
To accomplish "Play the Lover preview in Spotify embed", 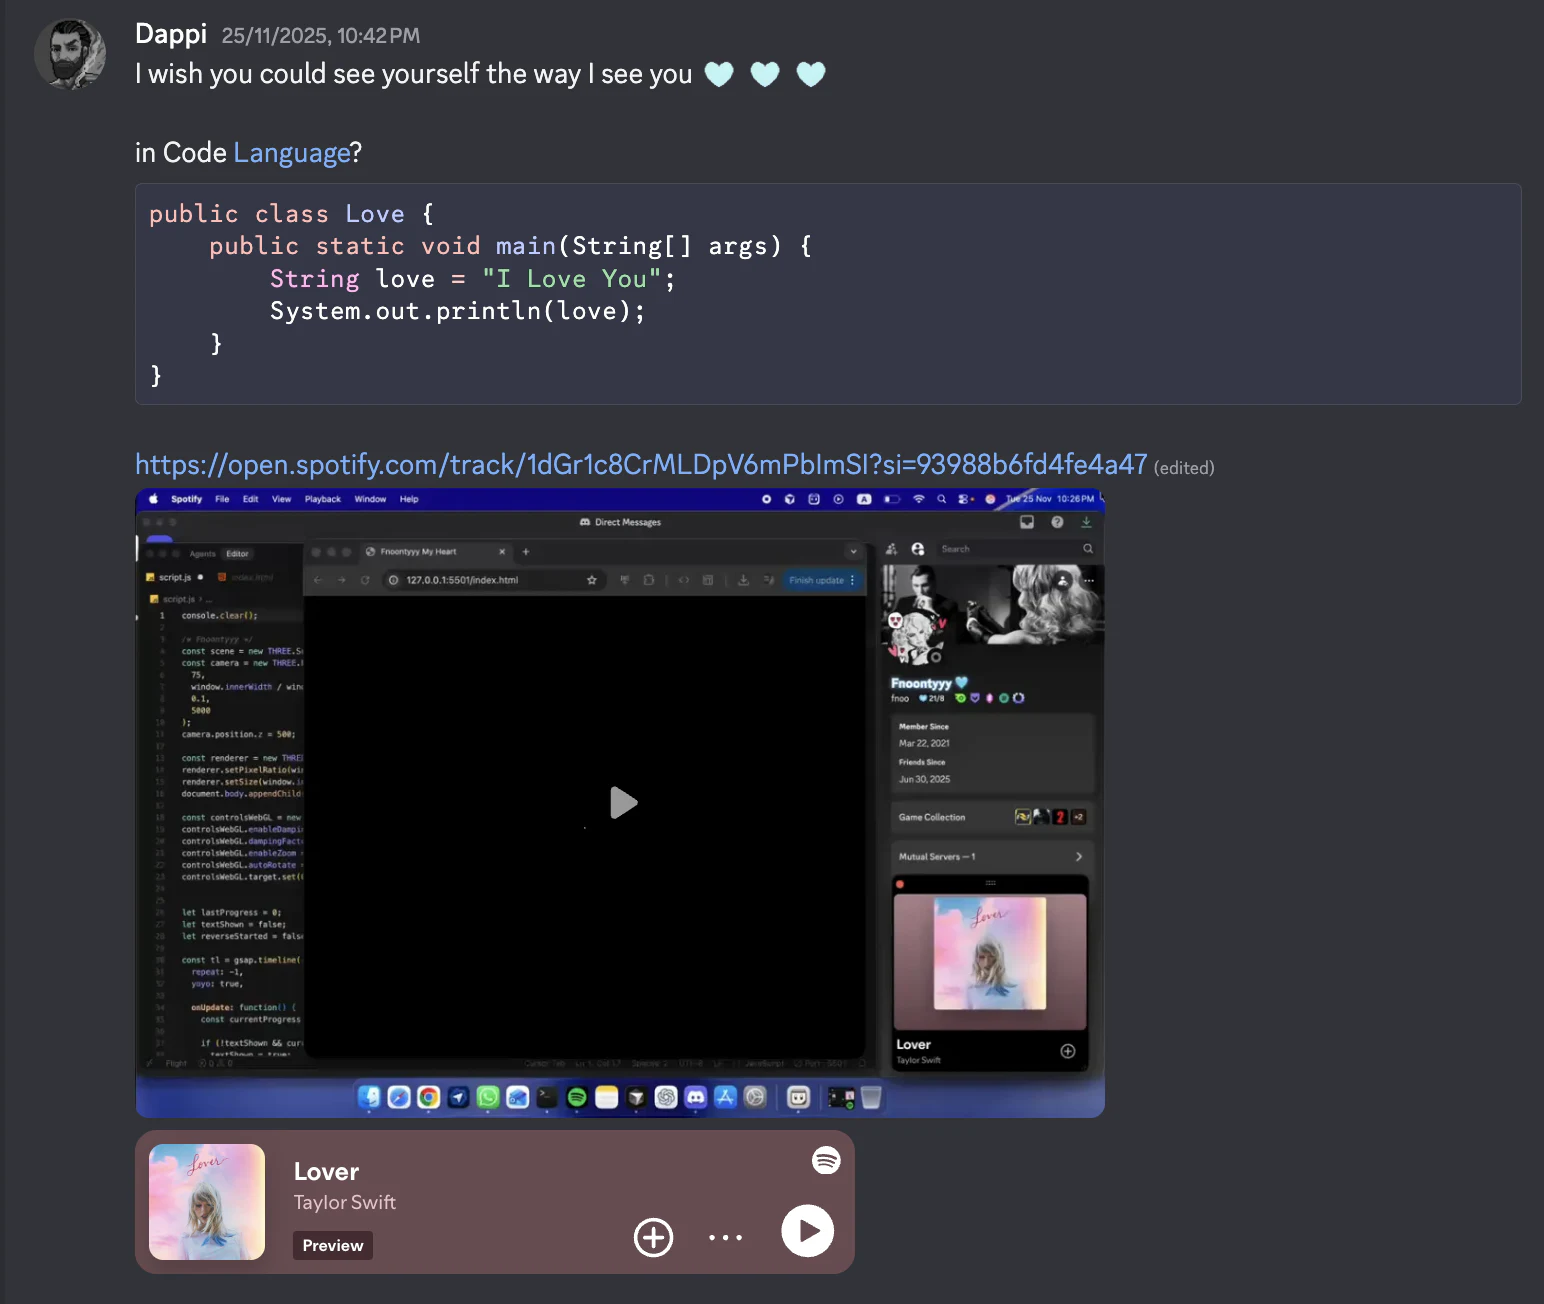I will coord(808,1231).
